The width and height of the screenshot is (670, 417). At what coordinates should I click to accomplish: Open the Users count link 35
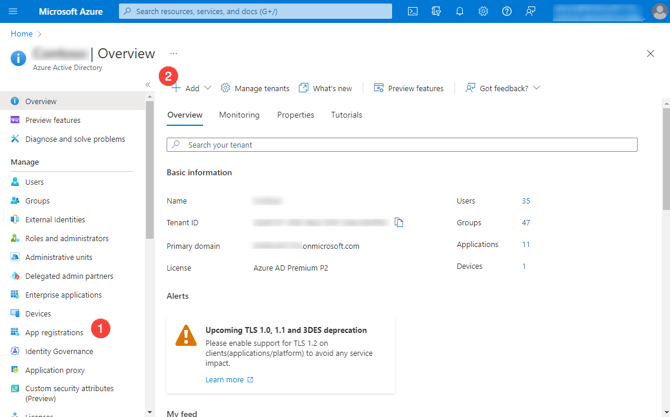(x=526, y=201)
